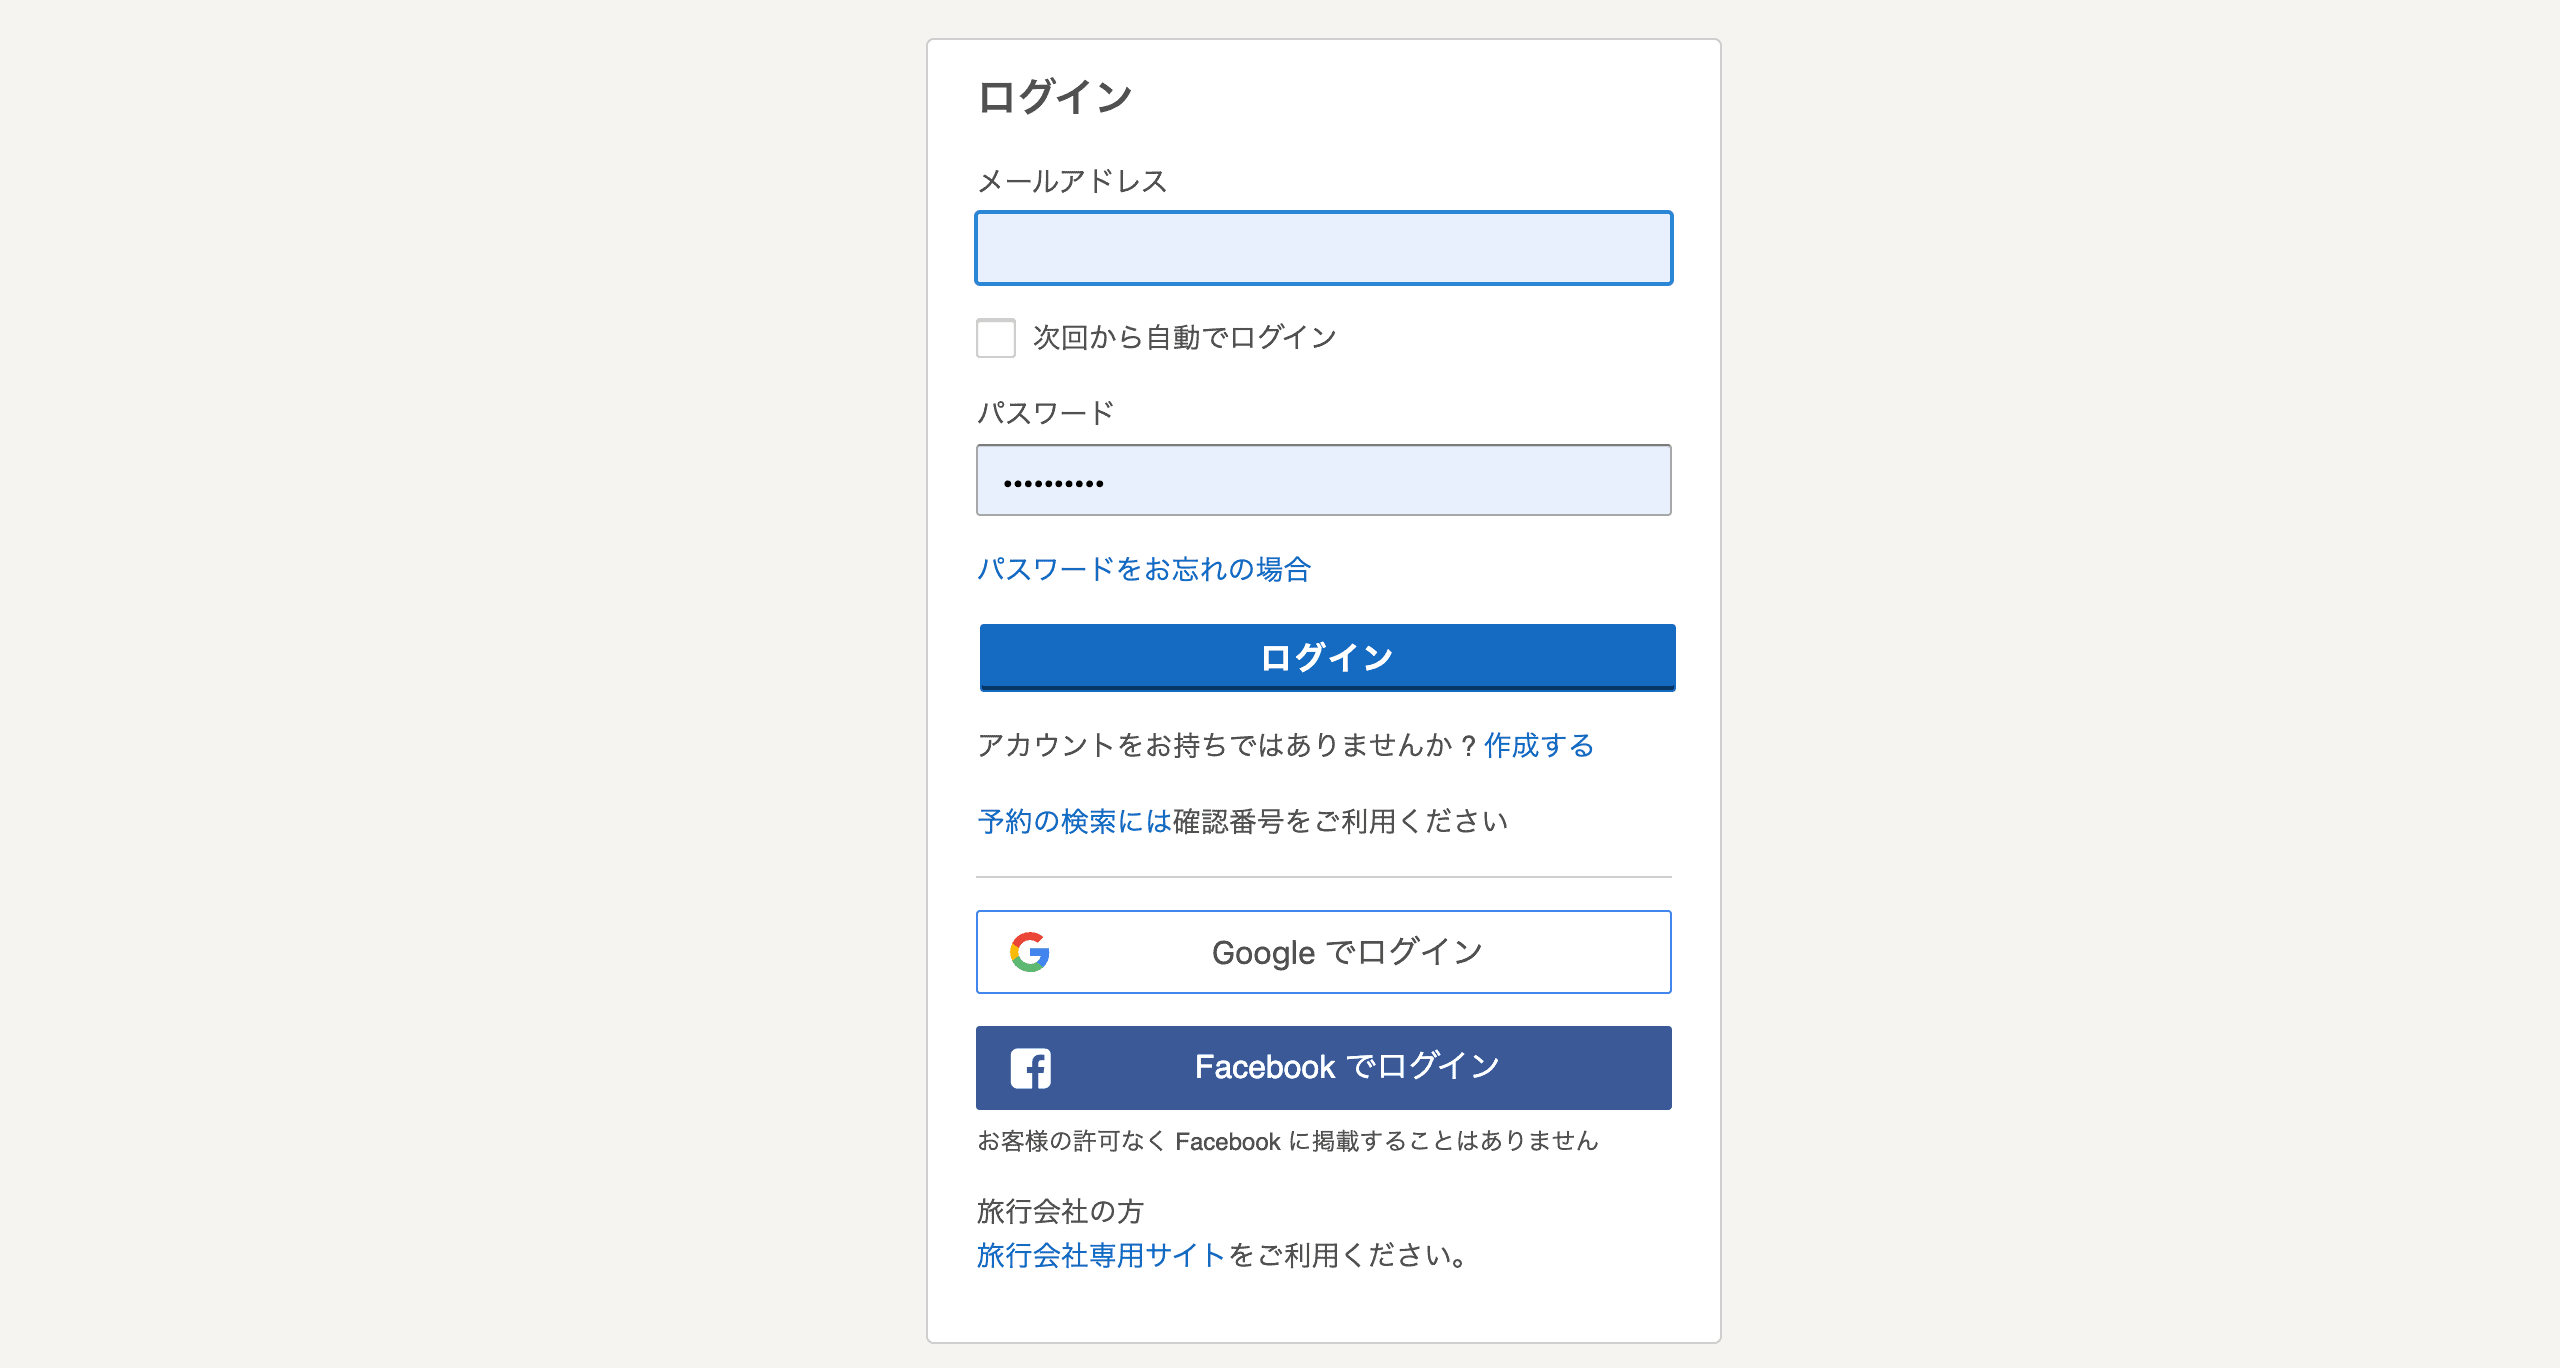Click the Facebook logo icon
The image size is (2560, 1368).
pos(1031,1067)
